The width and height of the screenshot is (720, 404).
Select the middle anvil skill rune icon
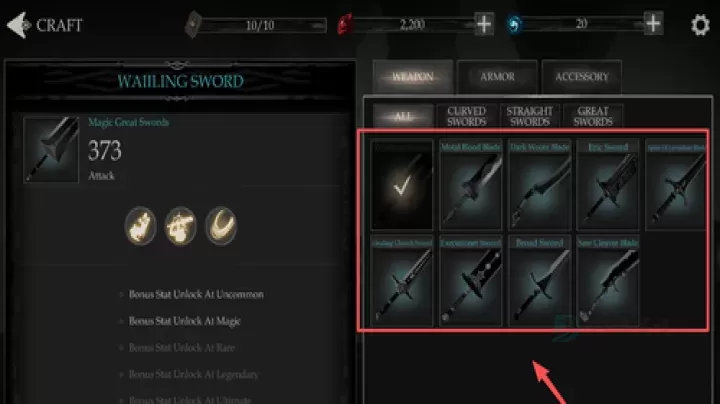tap(180, 226)
